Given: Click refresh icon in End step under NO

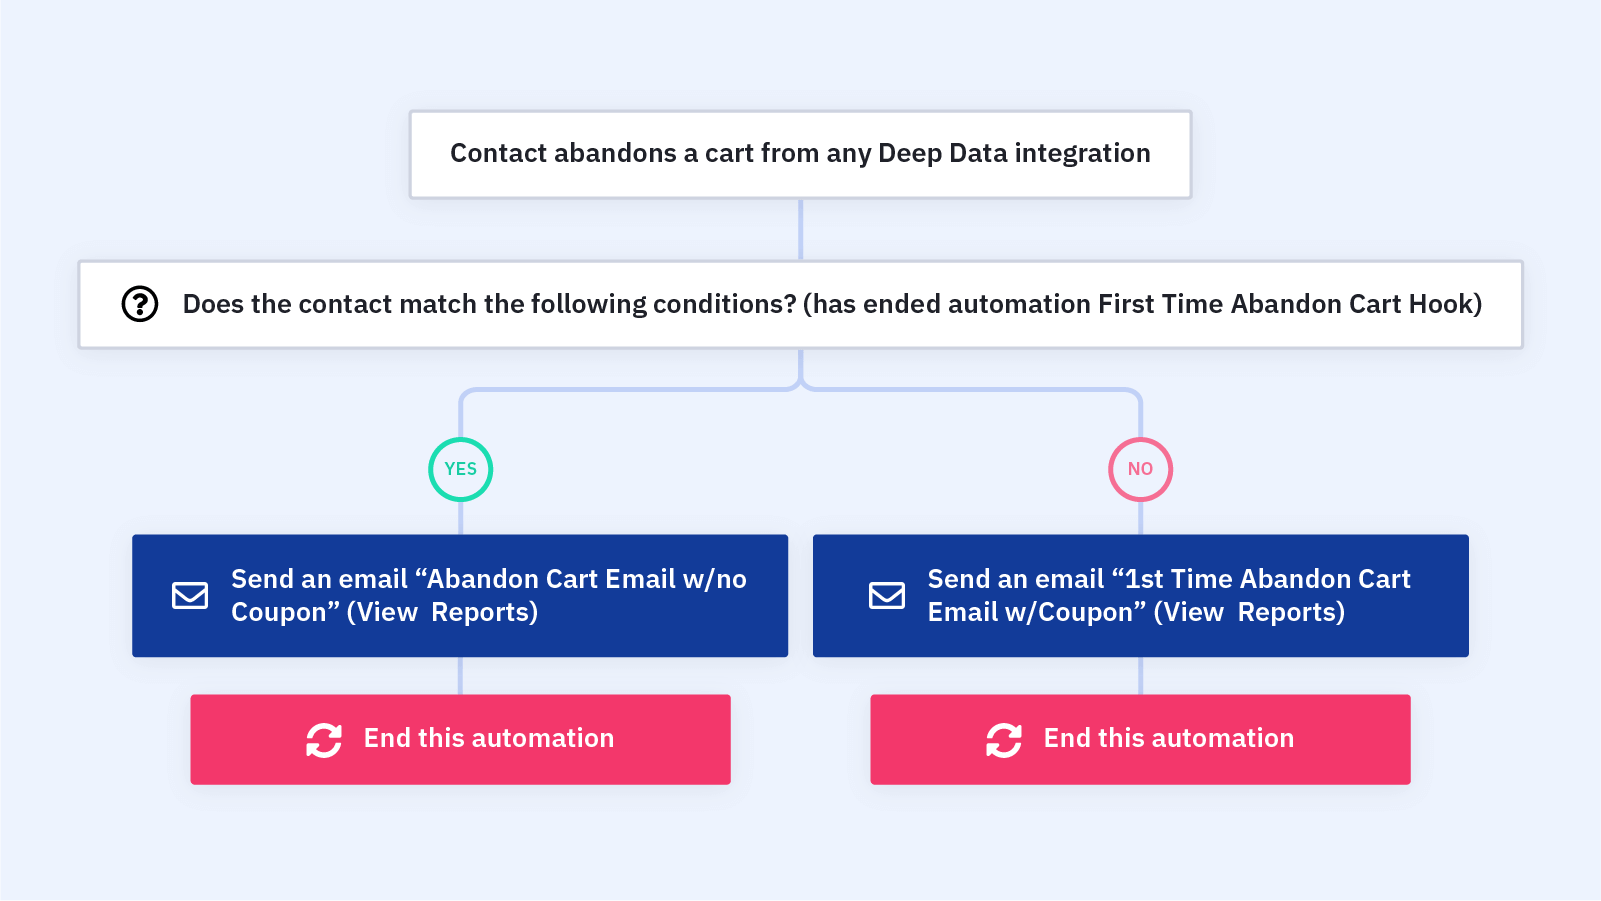Looking at the screenshot, I should coord(1004,740).
